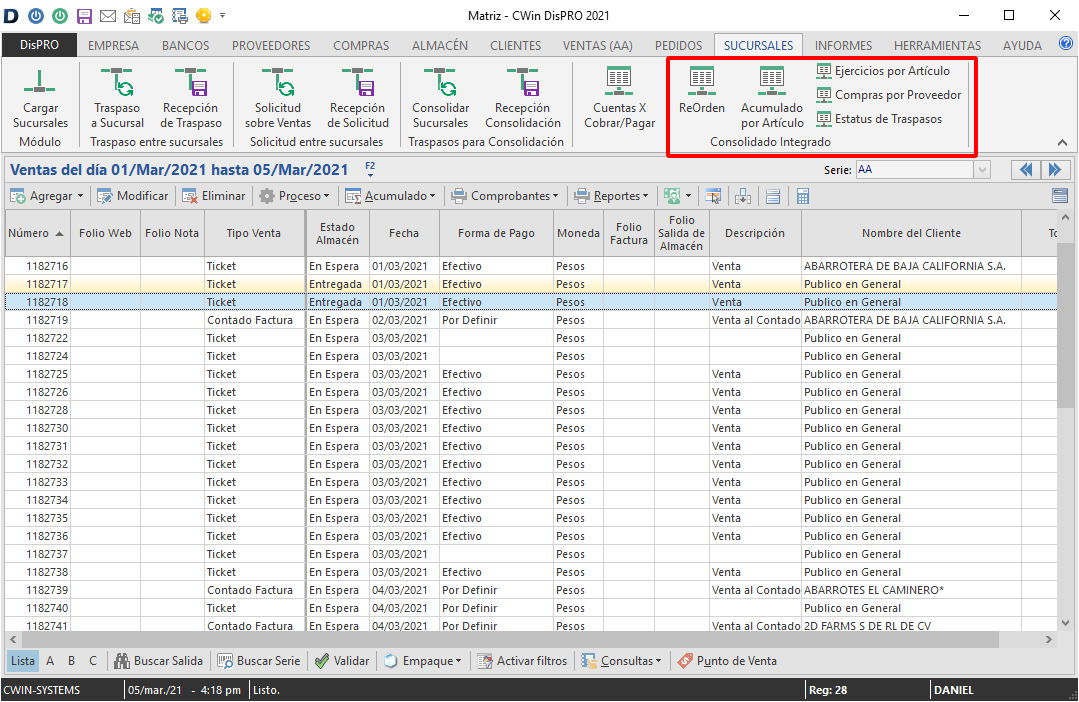Open the Reportes dropdown menu
This screenshot has width=1079, height=702.
click(x=645, y=196)
